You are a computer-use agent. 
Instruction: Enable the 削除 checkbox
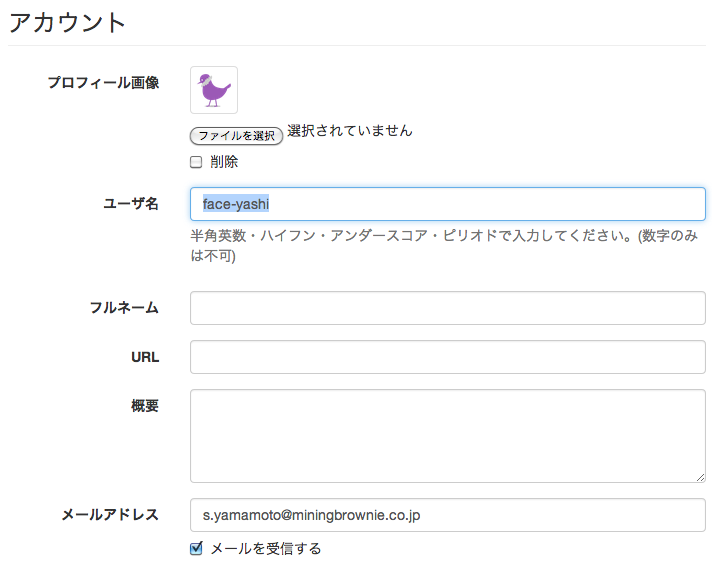point(196,162)
